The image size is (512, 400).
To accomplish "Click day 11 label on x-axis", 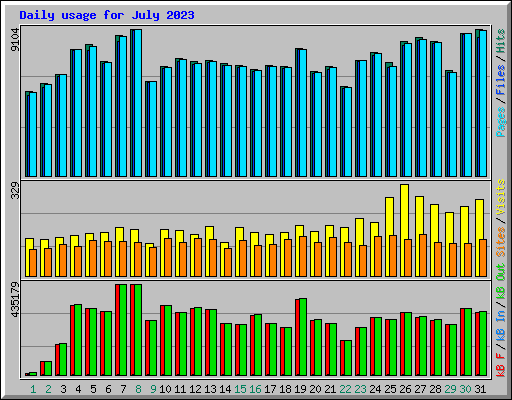I will (x=180, y=389).
